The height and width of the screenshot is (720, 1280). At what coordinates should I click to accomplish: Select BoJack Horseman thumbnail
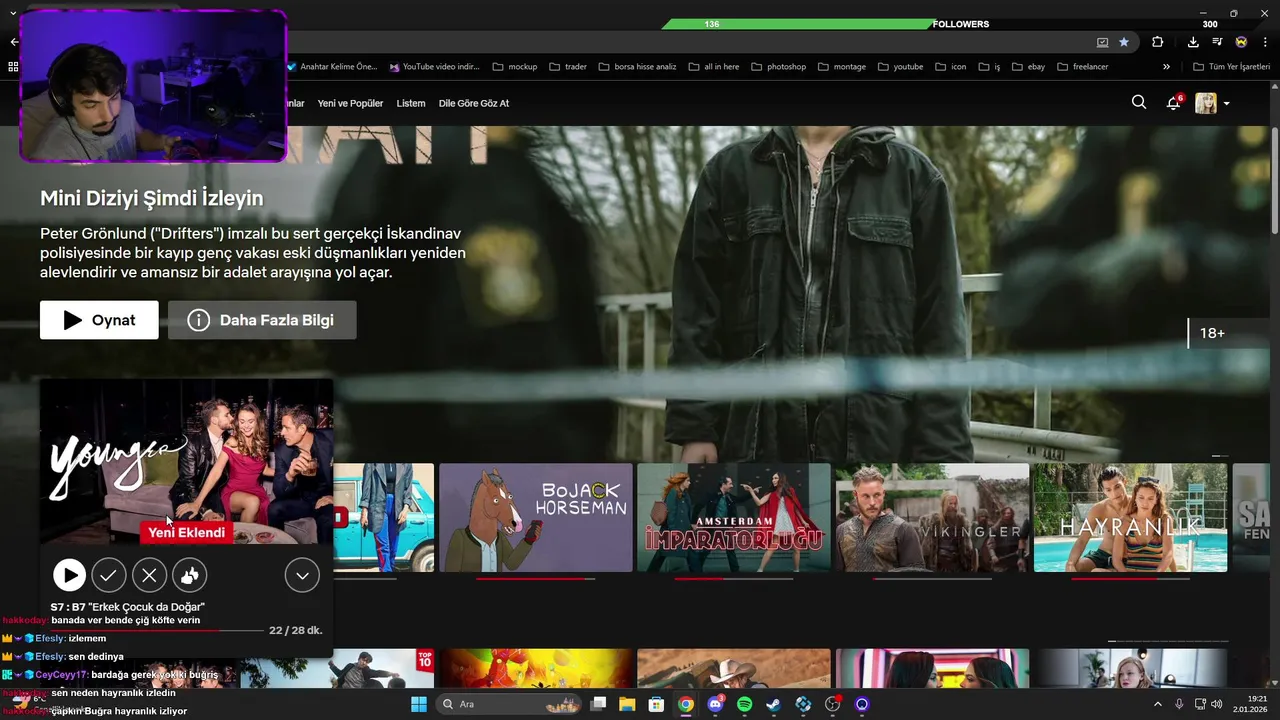(536, 517)
